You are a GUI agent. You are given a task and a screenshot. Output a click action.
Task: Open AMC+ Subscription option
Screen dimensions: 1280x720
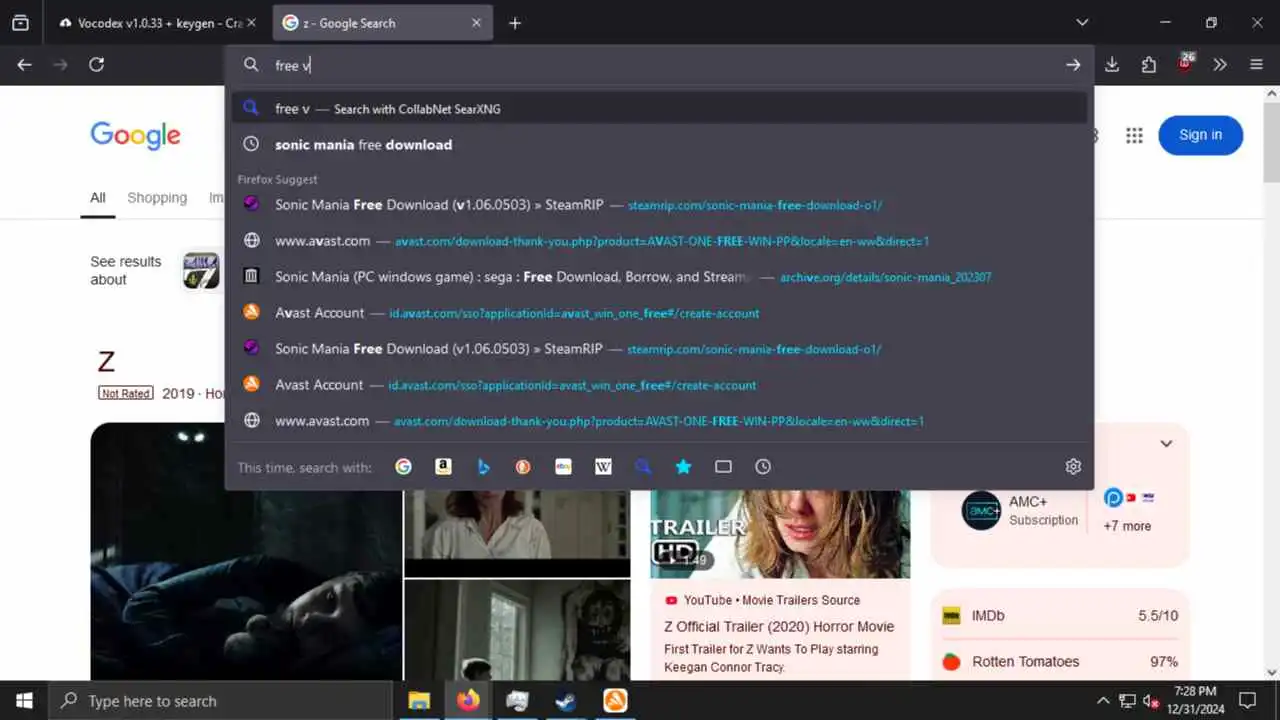(1020, 510)
